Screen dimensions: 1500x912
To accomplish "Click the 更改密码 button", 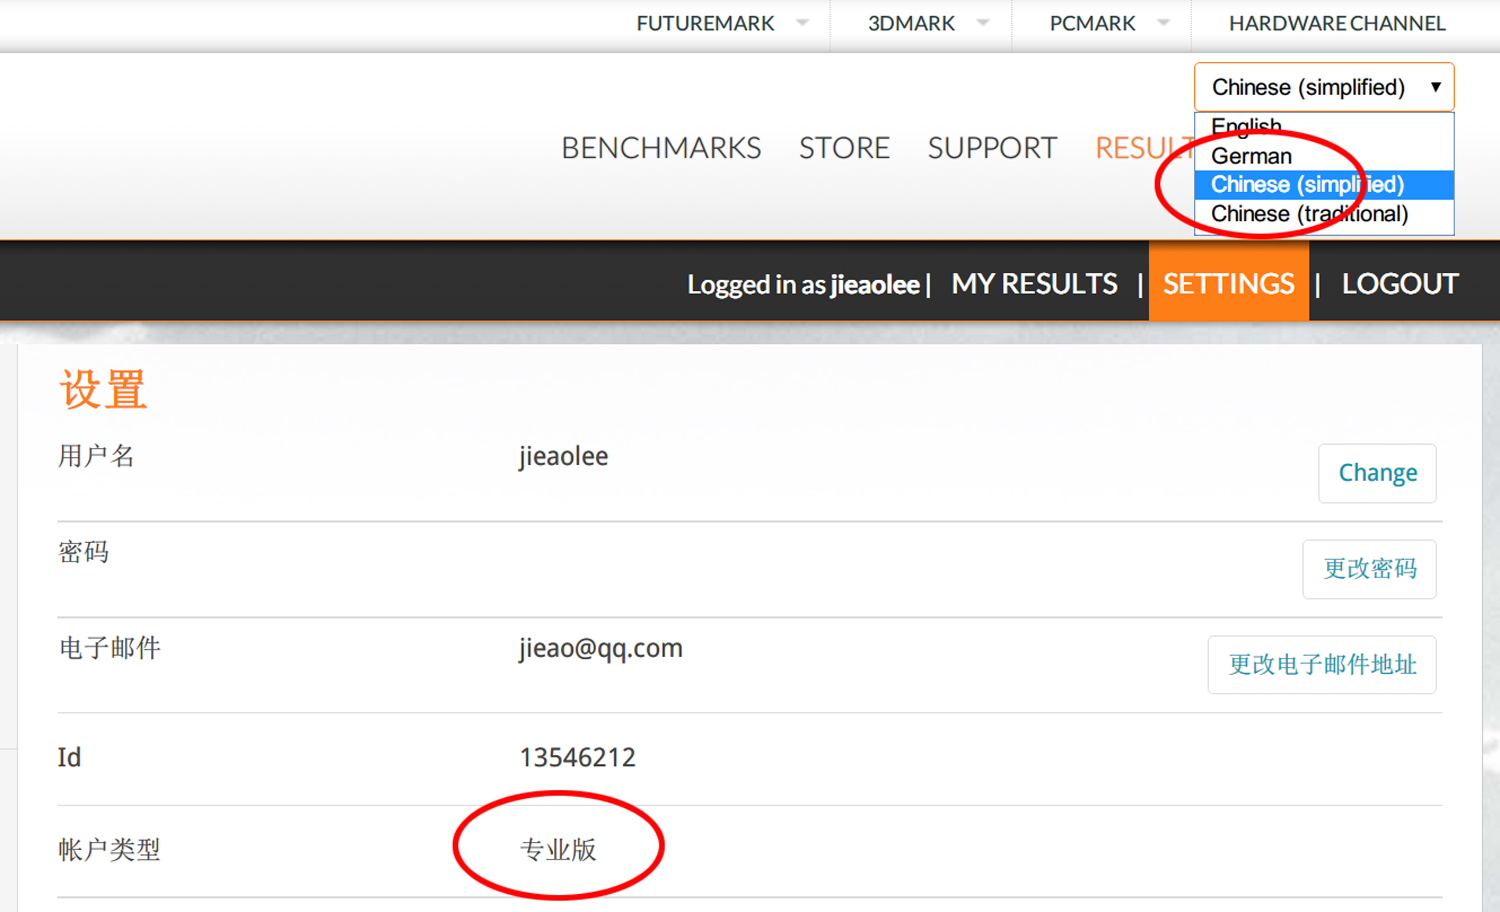I will click(1369, 569).
